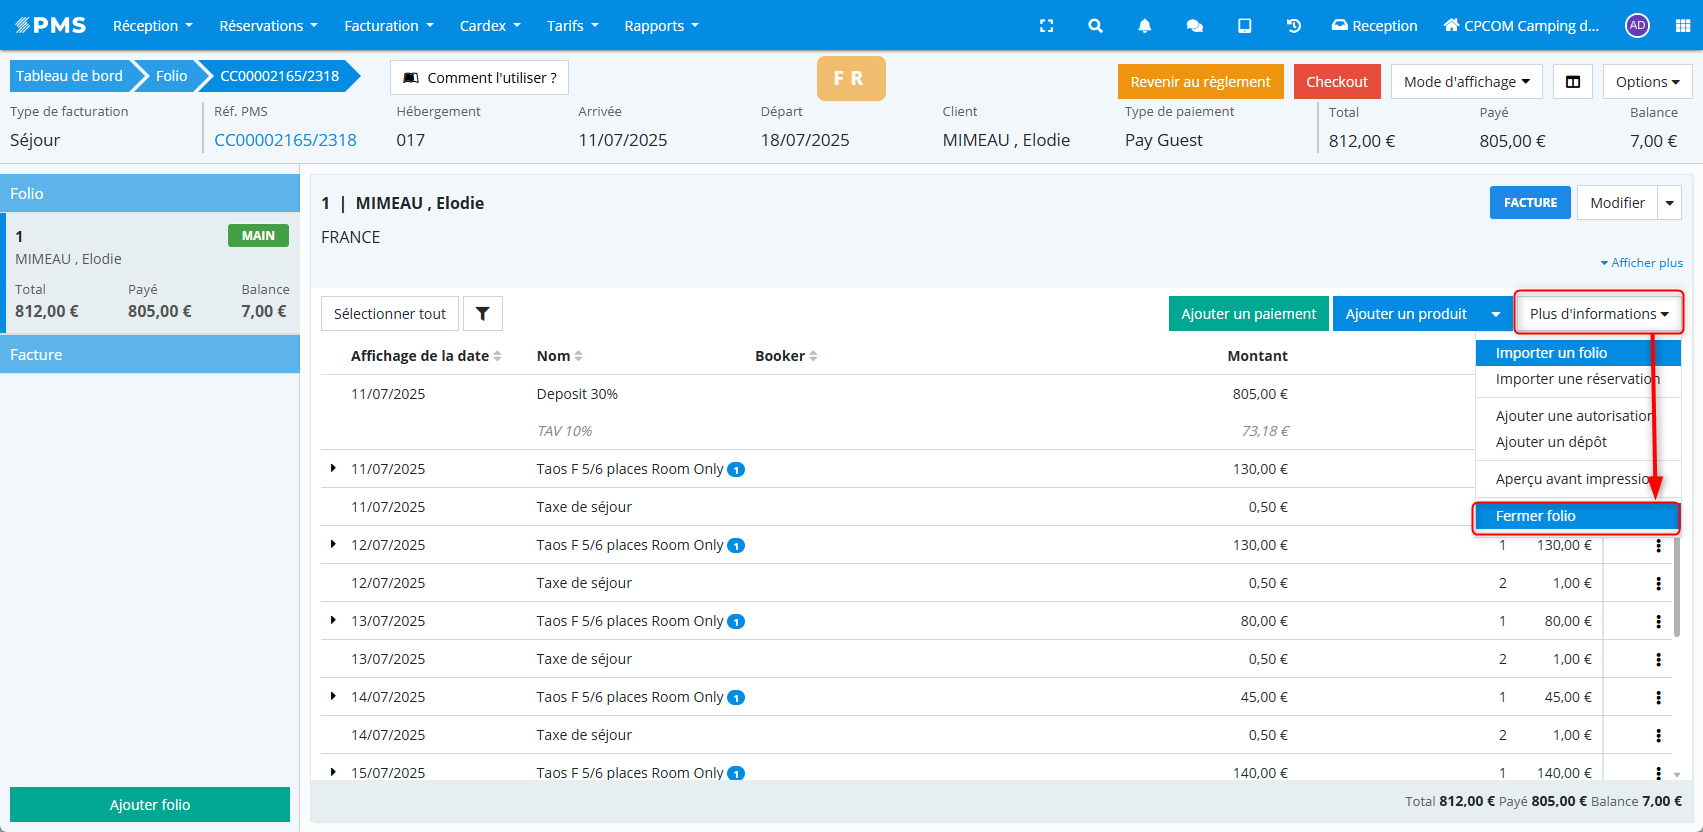This screenshot has height=832, width=1703.
Task: Open the chat messages icon
Action: (1194, 26)
